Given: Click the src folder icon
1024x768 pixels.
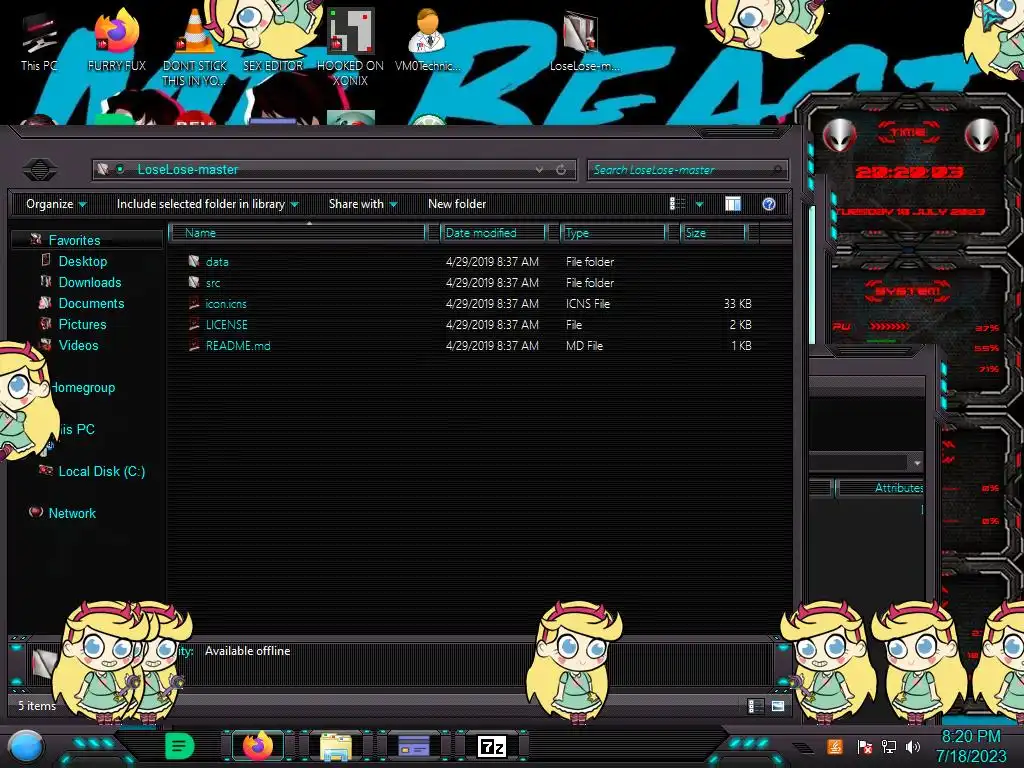Looking at the screenshot, I should pyautogui.click(x=194, y=282).
